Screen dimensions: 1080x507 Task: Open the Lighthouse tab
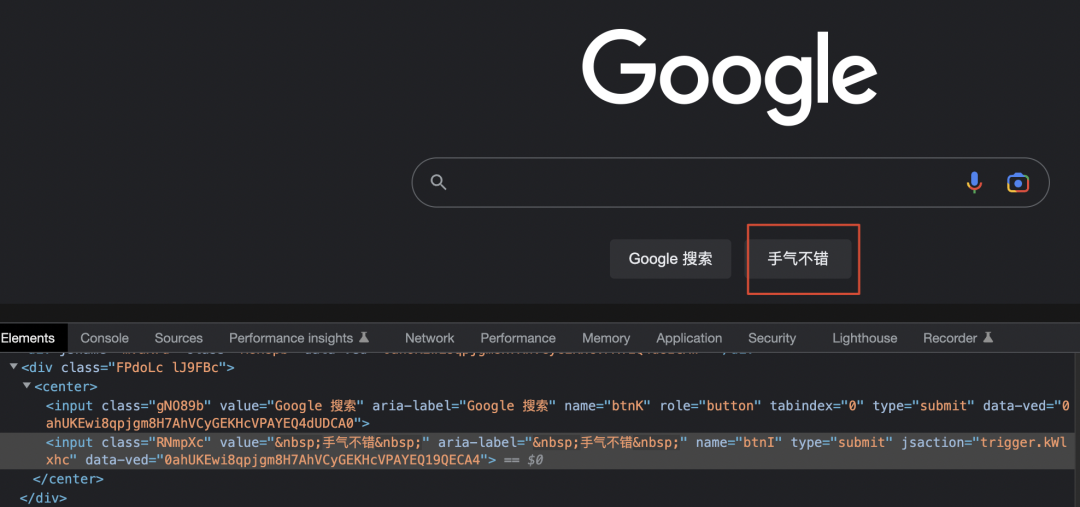point(864,338)
